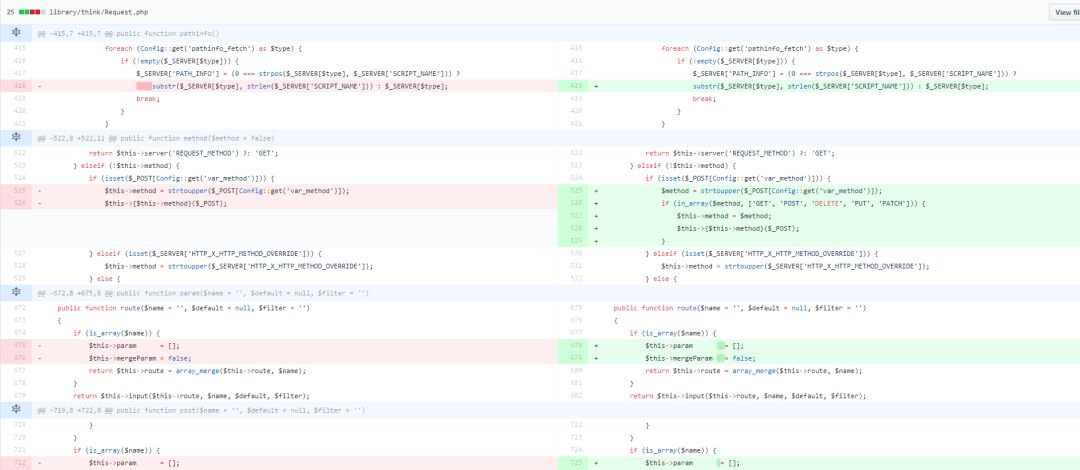Click deleted '$this->mergeParam = false;' line on left
The image size is (1080, 470).
140,358
